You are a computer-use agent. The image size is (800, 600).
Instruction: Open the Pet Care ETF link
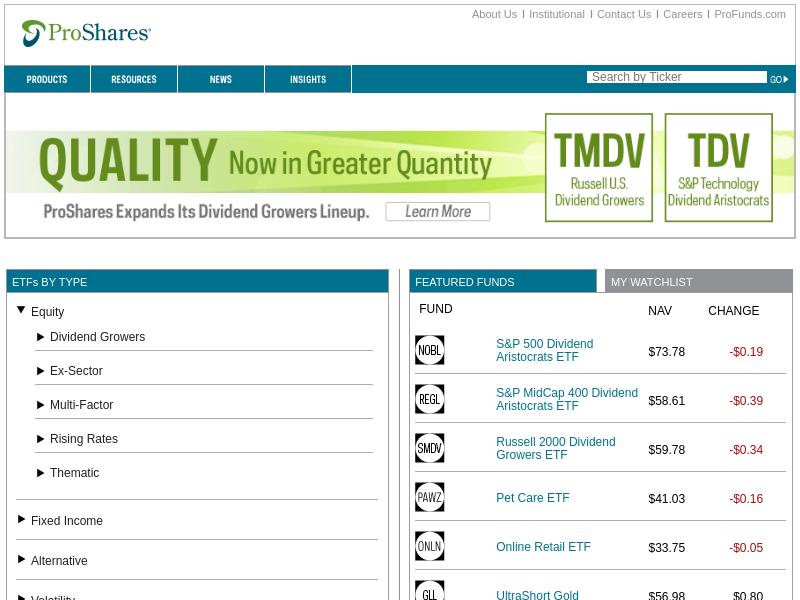click(x=533, y=497)
